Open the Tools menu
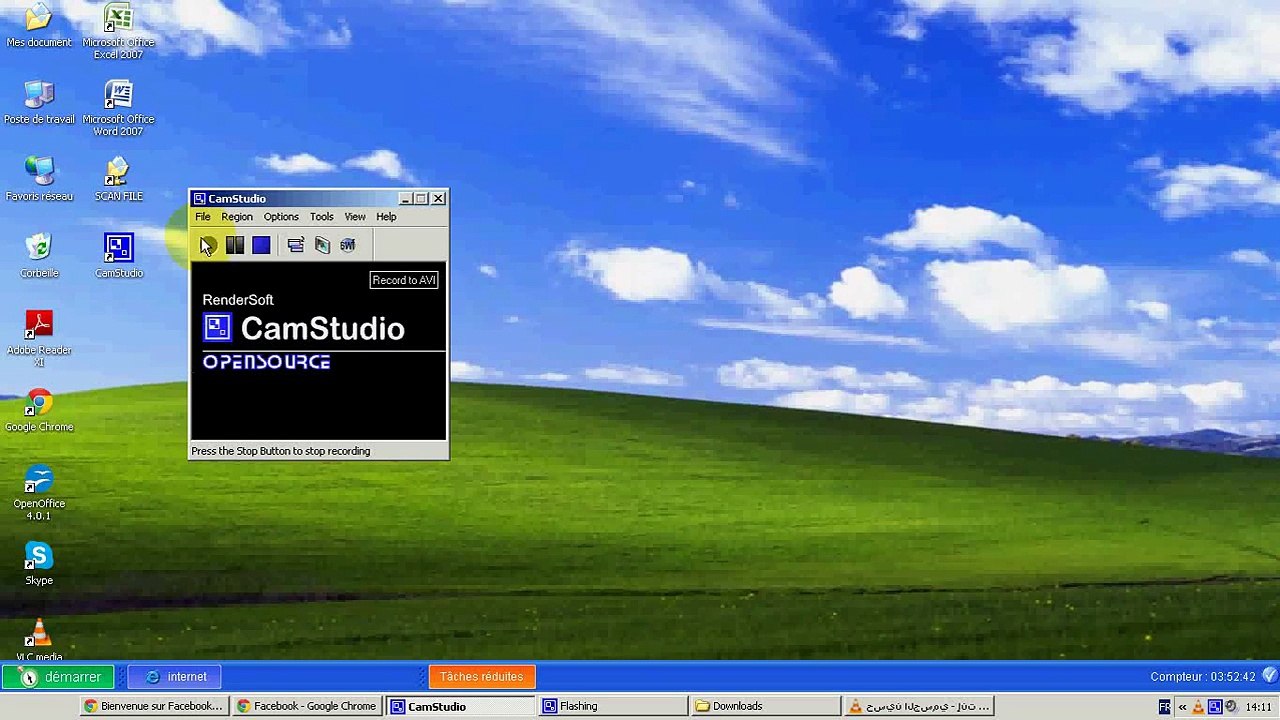 coord(321,216)
